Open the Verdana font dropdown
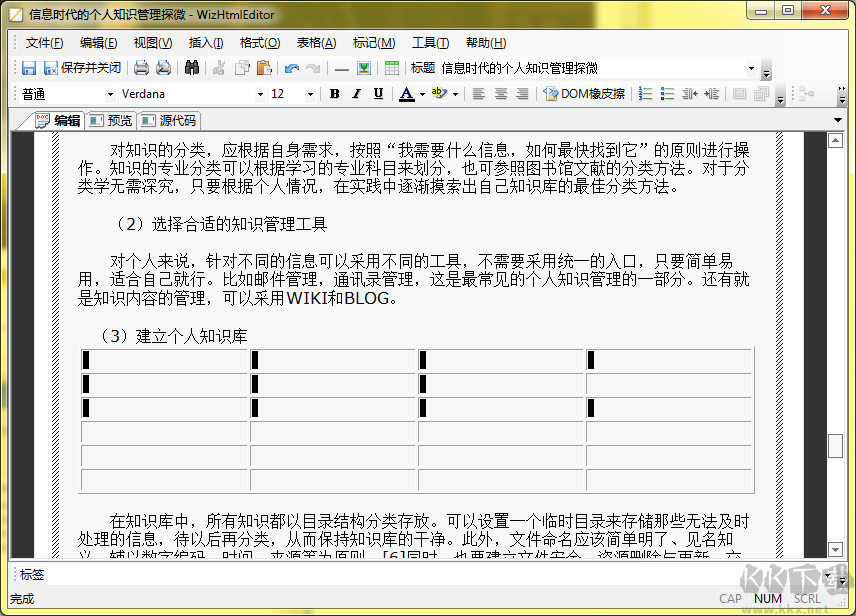Screen dimensions: 856x616 (x=260, y=94)
